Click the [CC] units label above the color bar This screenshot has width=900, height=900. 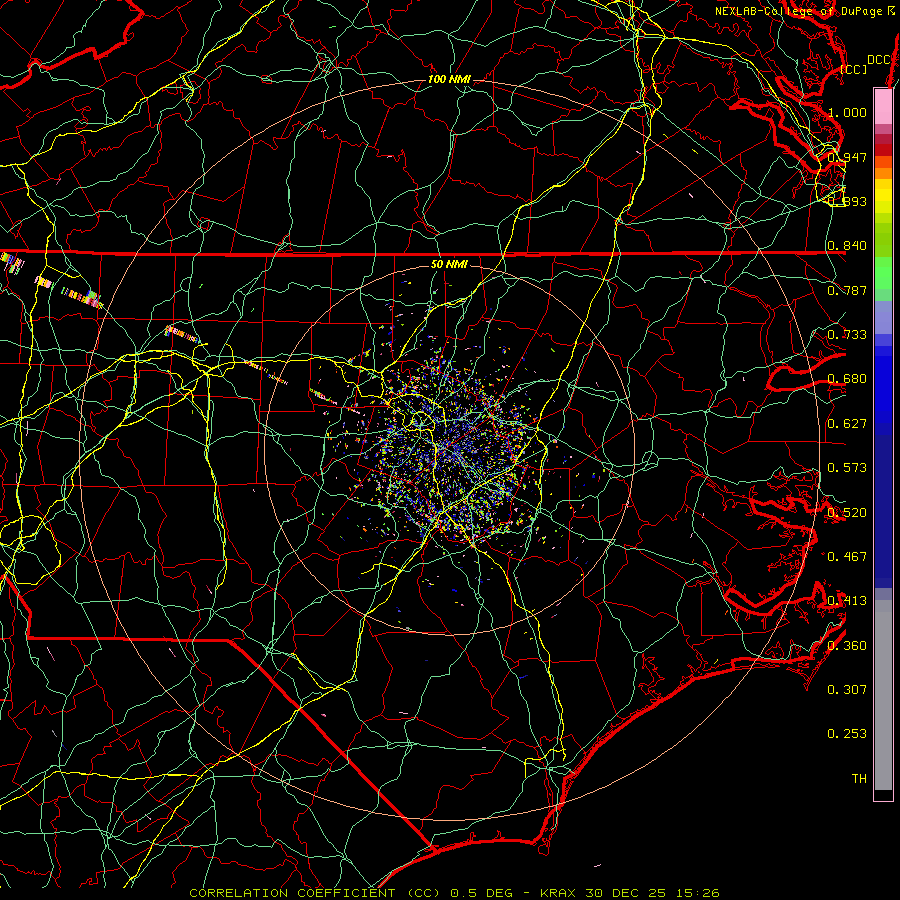pos(854,69)
